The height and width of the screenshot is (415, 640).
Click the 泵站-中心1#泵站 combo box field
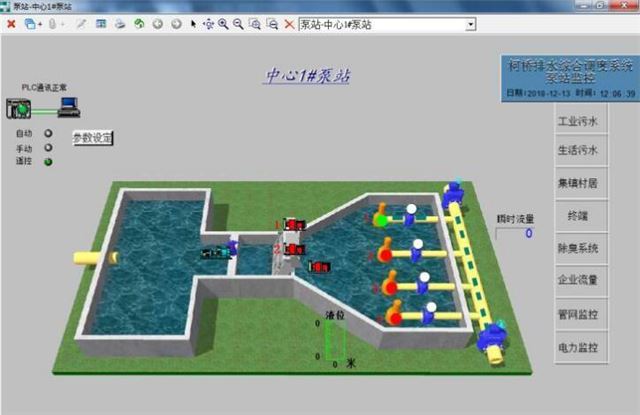[387, 24]
